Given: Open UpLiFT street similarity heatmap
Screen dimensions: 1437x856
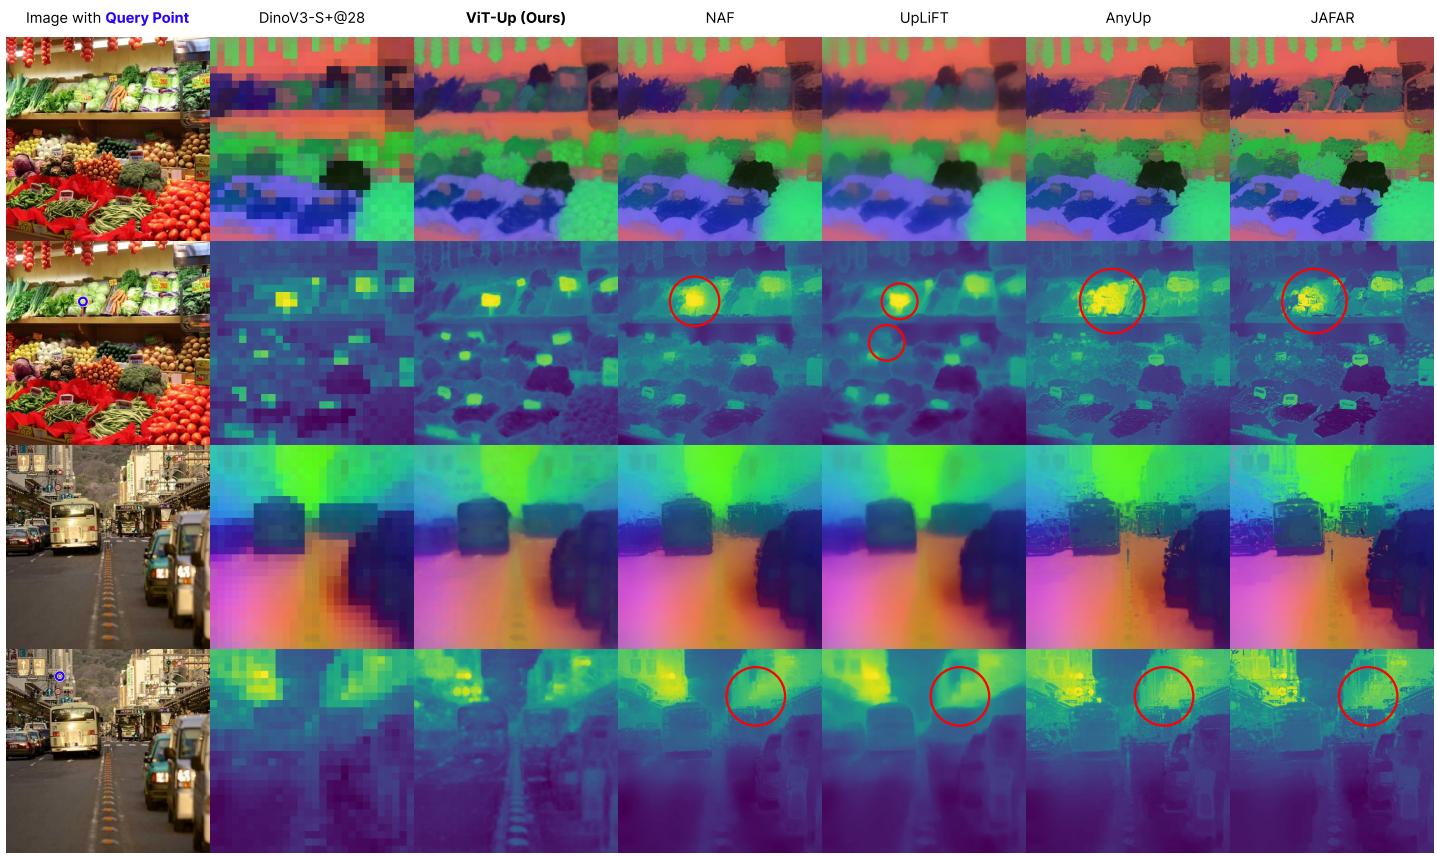Looking at the screenshot, I should [x=924, y=751].
